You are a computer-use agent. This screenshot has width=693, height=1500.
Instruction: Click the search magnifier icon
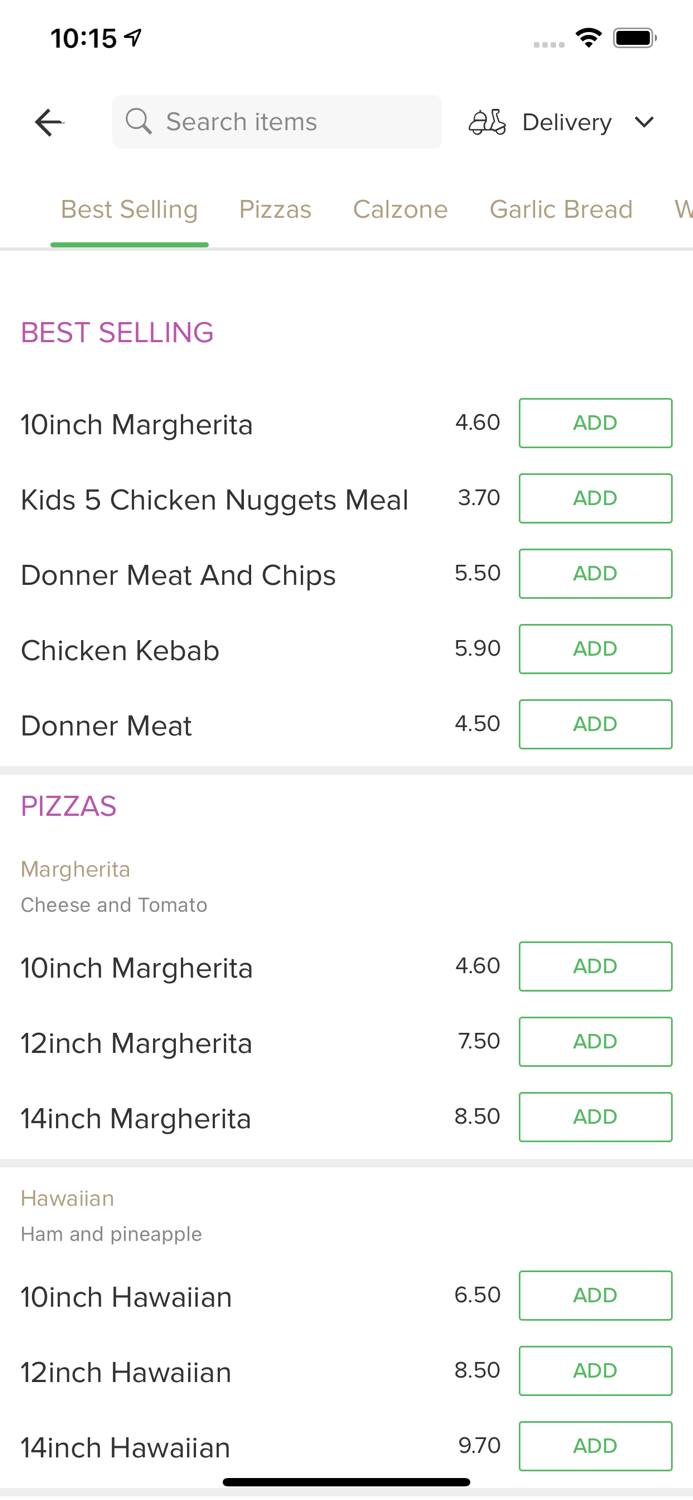139,121
